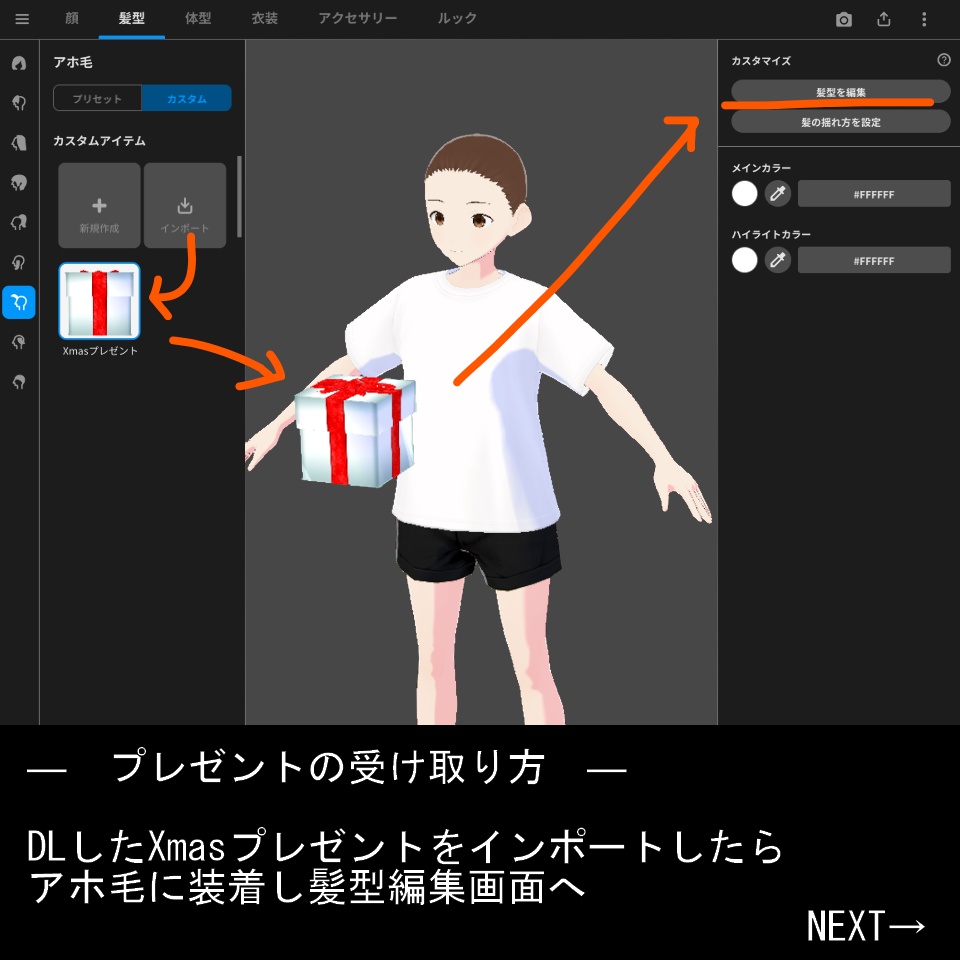The width and height of the screenshot is (960, 960).
Task: Click the camera capture icon in the top bar
Action: click(x=844, y=18)
